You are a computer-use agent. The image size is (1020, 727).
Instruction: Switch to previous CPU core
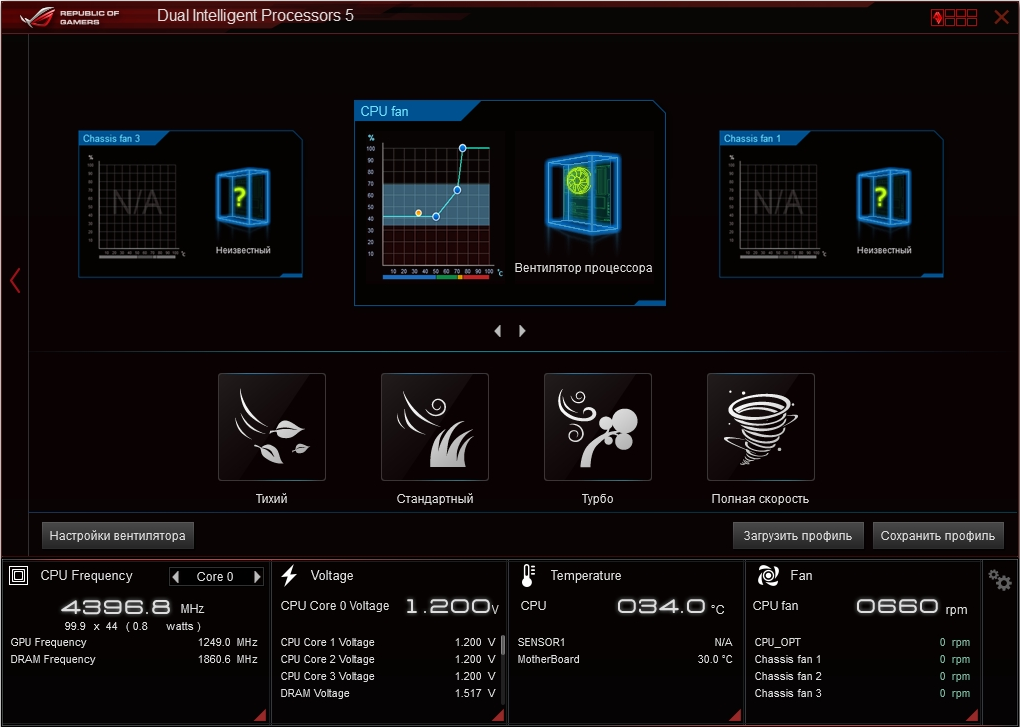tap(176, 577)
